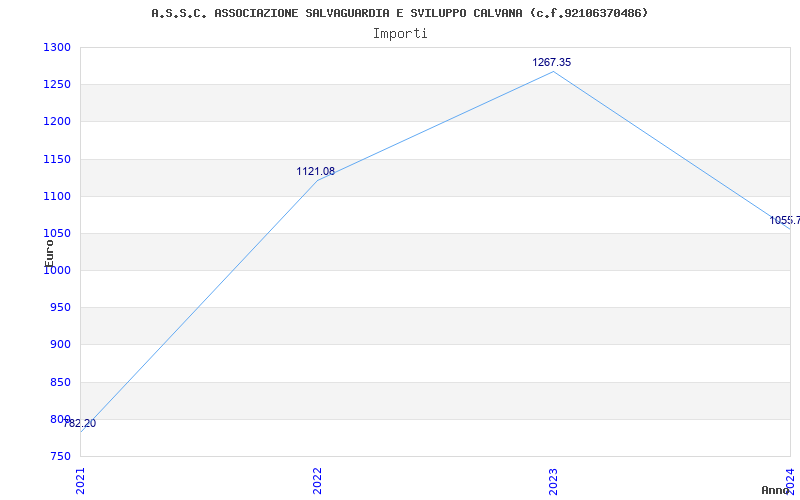Image resolution: width=800 pixels, height=500 pixels.
Task: Click the 1100 y-axis value
Action: (x=57, y=196)
